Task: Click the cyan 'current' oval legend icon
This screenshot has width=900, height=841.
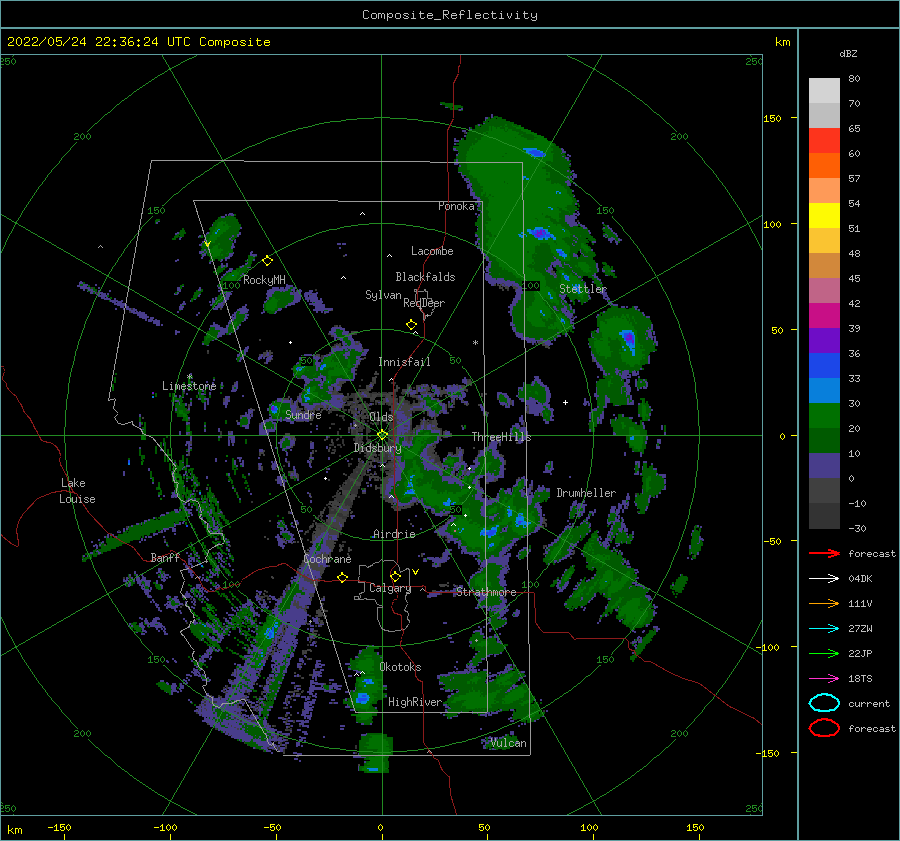Action: (824, 703)
